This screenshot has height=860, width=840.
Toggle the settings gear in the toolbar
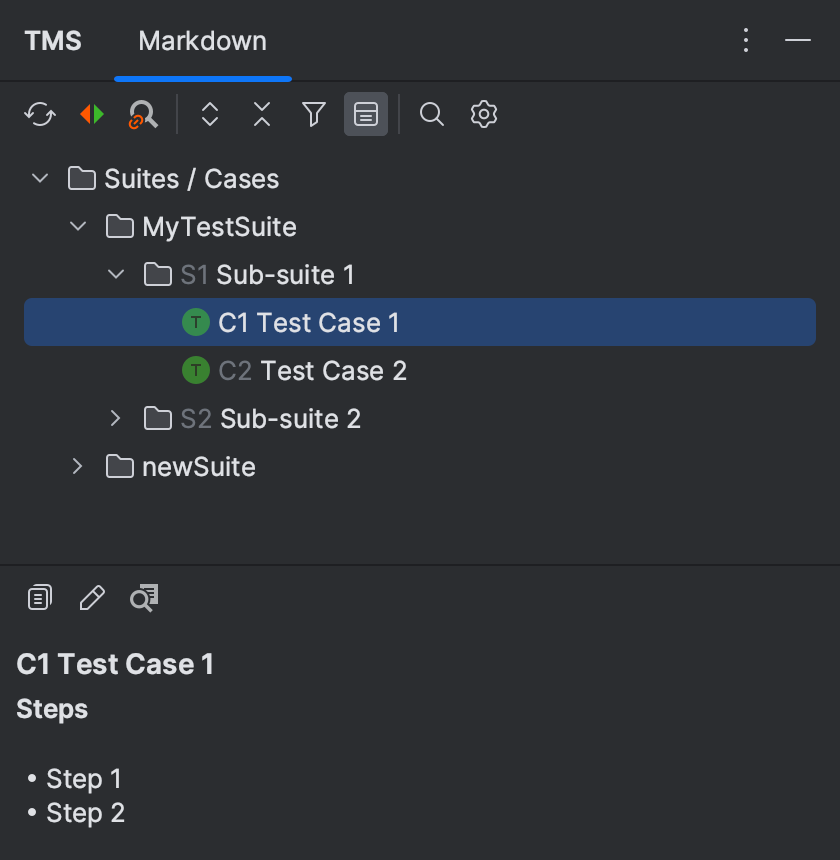click(x=483, y=114)
